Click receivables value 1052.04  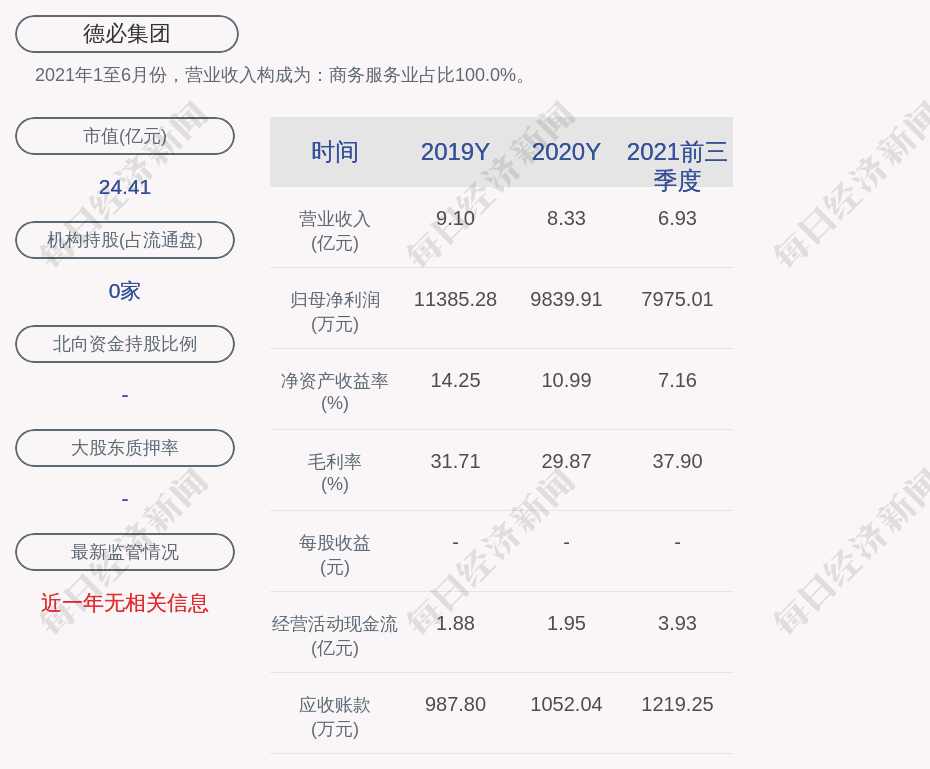(566, 704)
